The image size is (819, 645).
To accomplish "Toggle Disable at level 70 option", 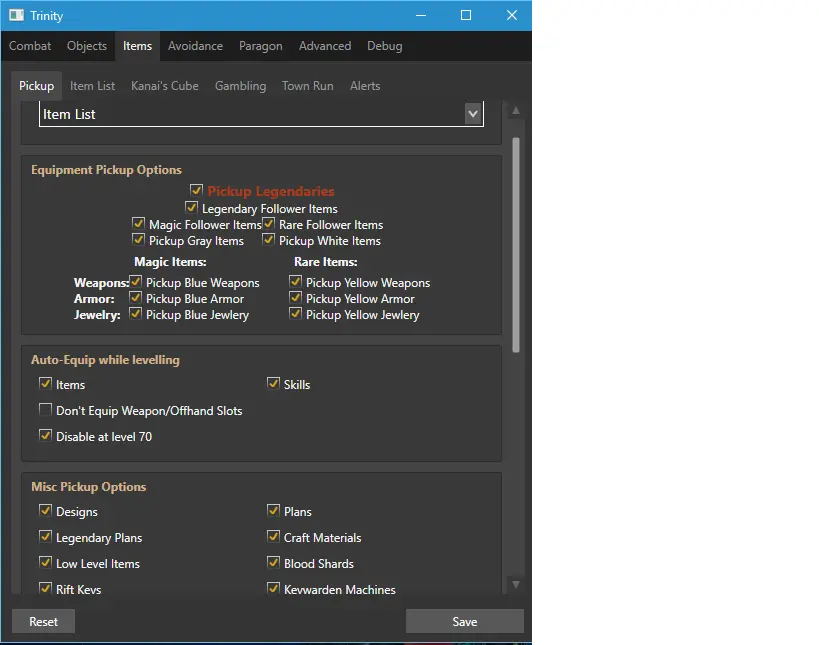I will pos(46,436).
